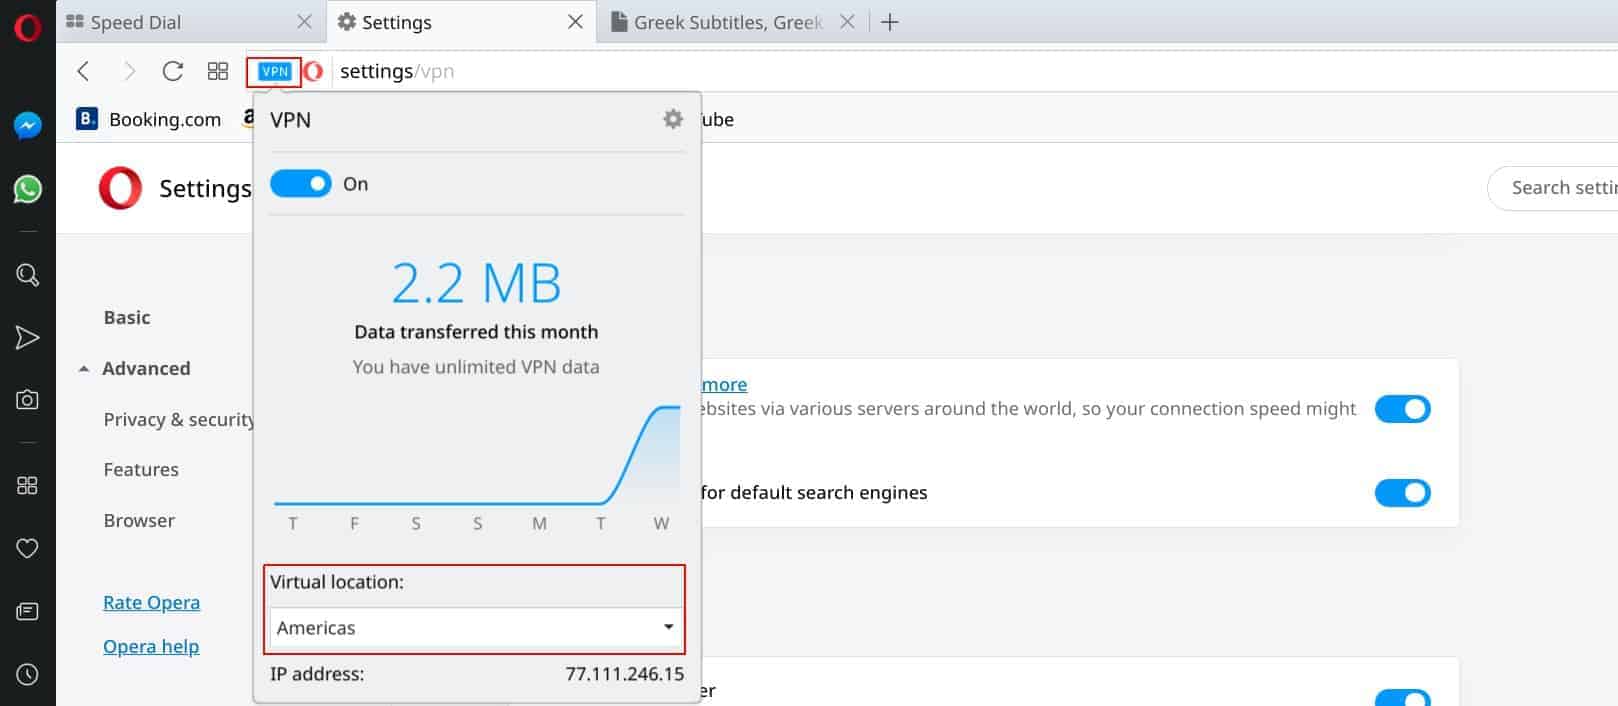This screenshot has width=1618, height=706.
Task: Open history clock icon in sidebar
Action: [x=27, y=674]
